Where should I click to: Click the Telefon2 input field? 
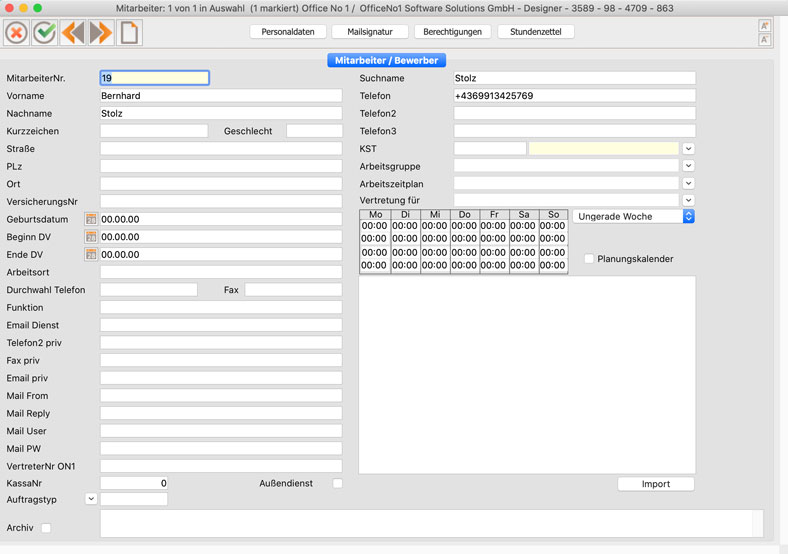pyautogui.click(x=575, y=113)
